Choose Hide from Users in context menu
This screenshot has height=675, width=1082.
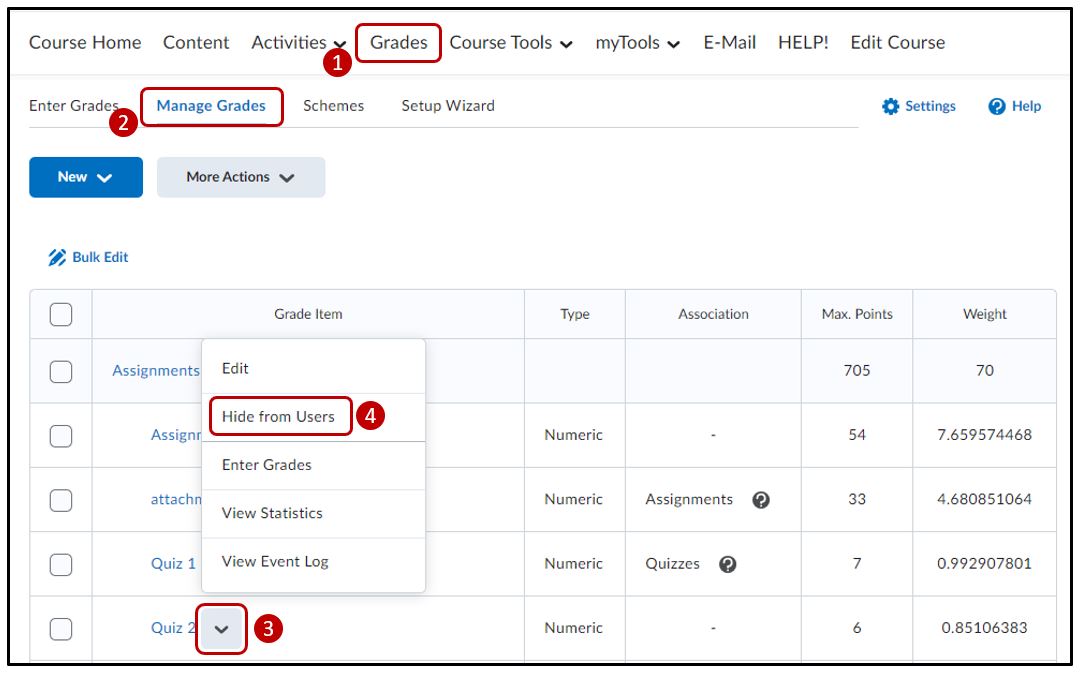point(279,417)
